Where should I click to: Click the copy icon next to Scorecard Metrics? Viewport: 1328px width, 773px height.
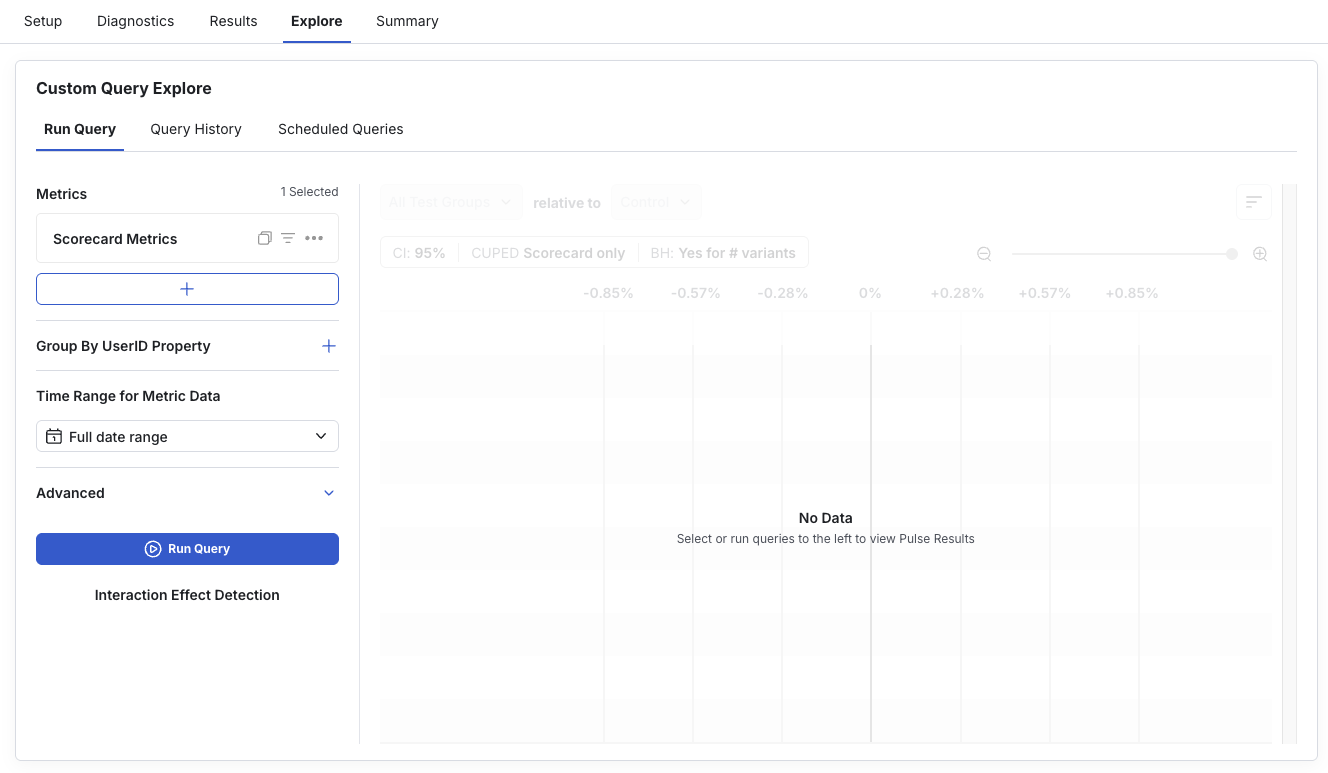click(x=264, y=238)
